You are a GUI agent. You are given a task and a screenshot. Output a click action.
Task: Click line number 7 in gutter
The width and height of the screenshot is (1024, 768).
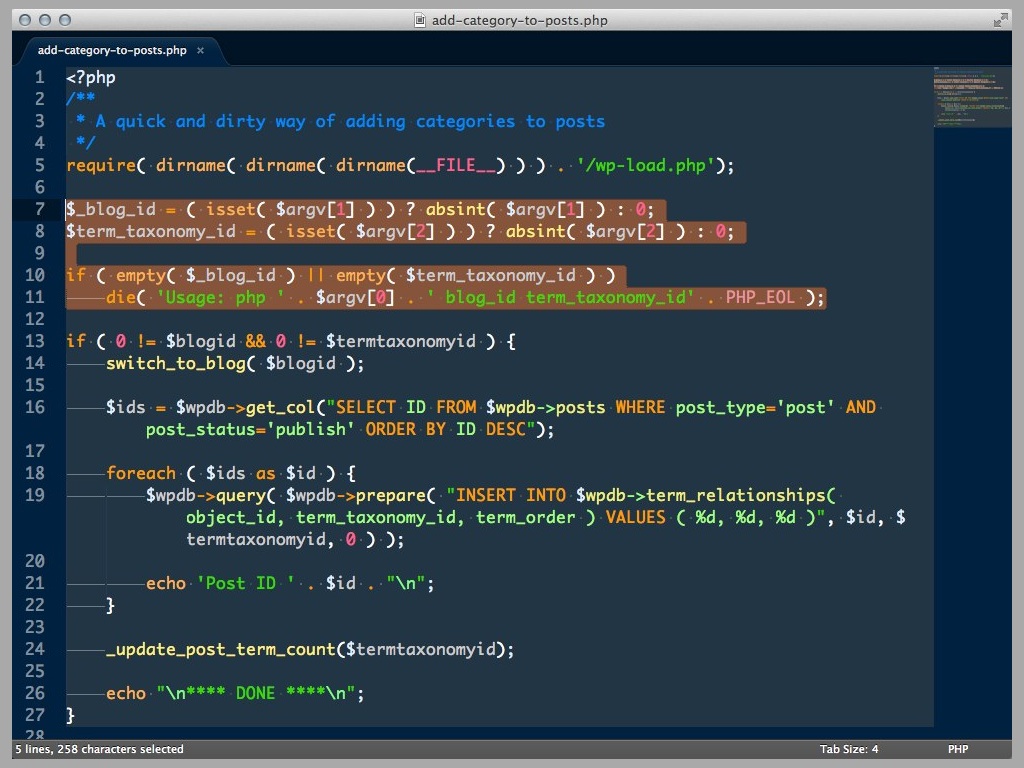40,209
